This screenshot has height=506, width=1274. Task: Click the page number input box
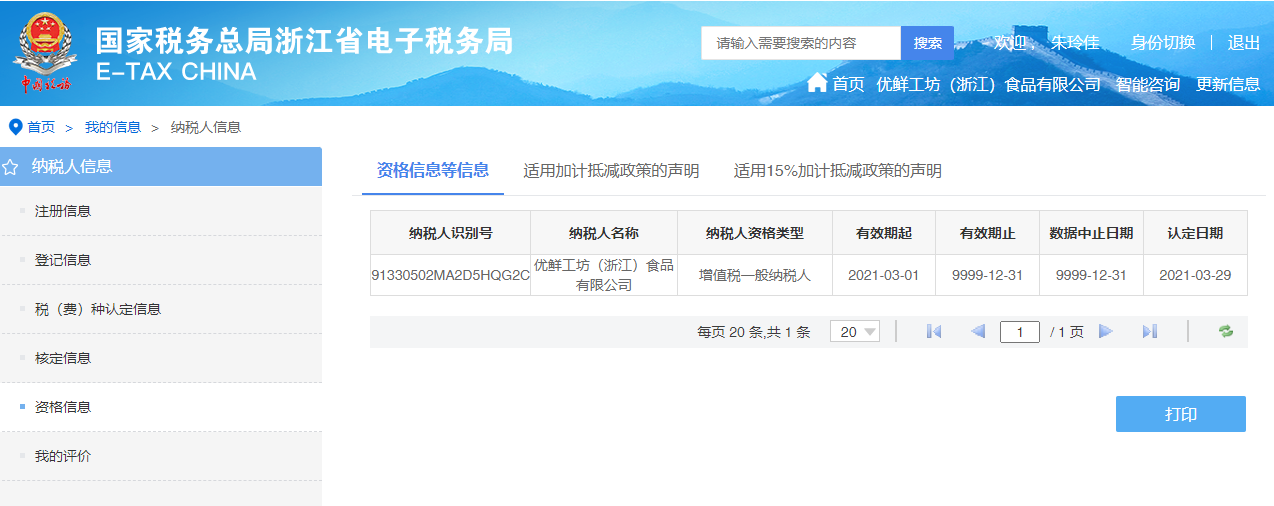coord(1019,332)
